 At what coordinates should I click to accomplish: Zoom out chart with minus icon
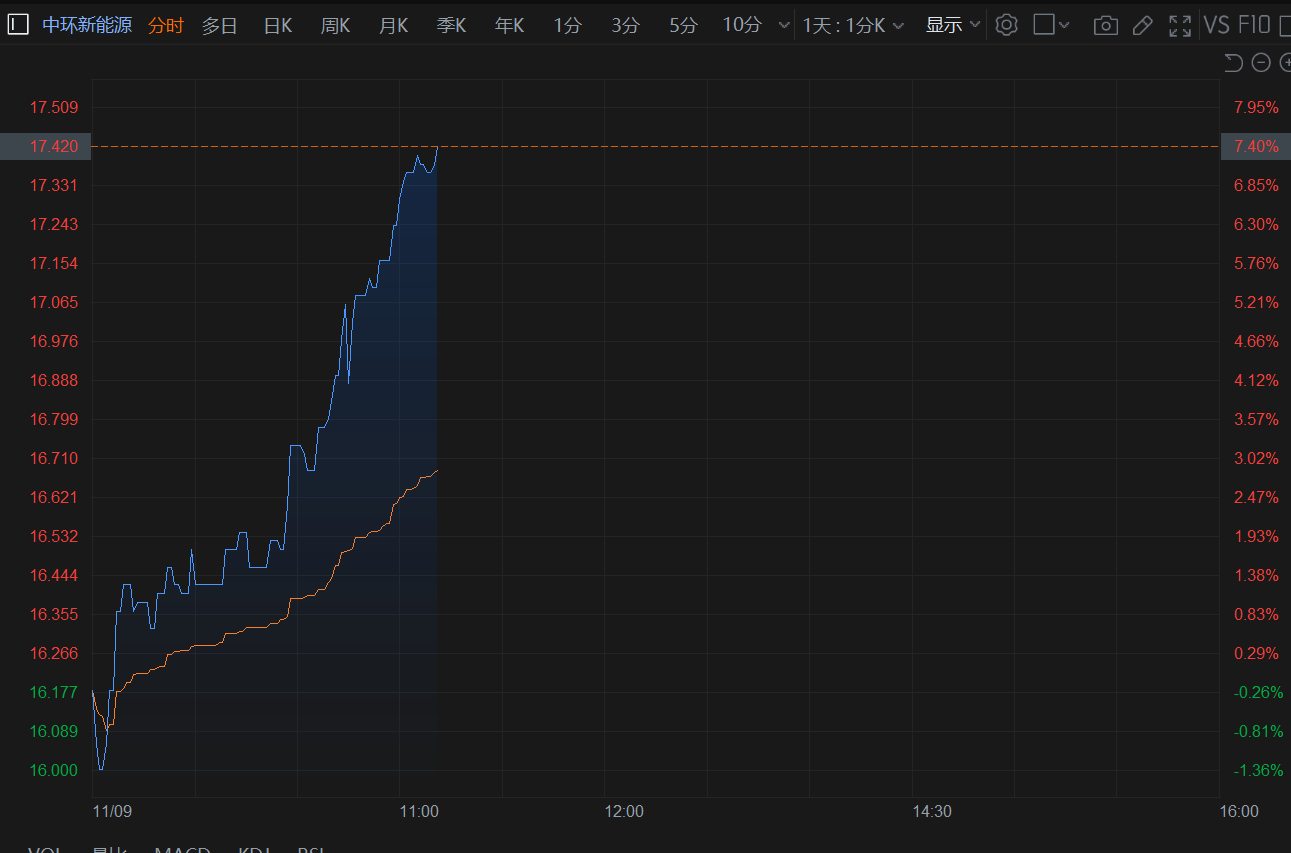coord(1261,63)
